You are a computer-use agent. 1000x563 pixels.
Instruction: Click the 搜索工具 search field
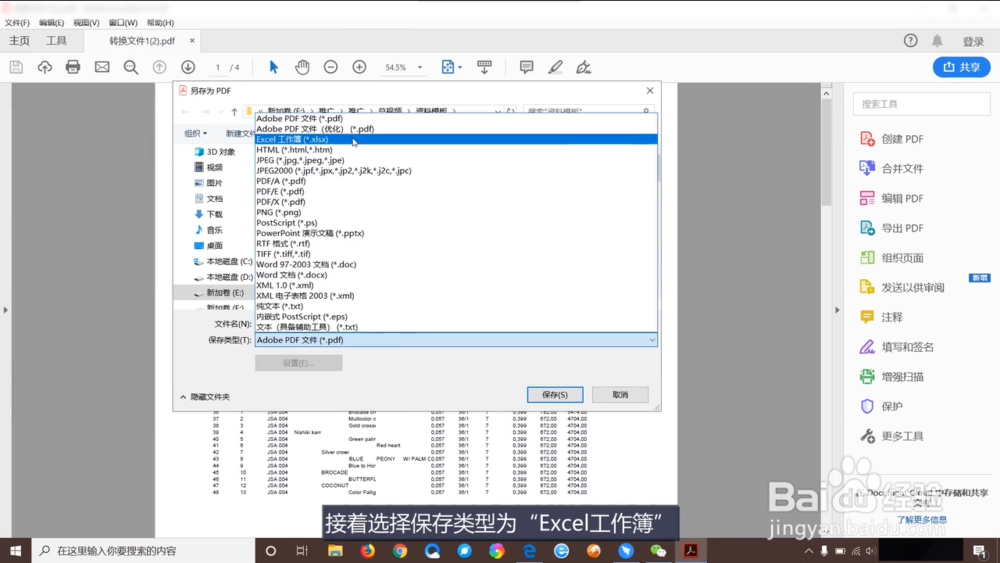coord(922,104)
